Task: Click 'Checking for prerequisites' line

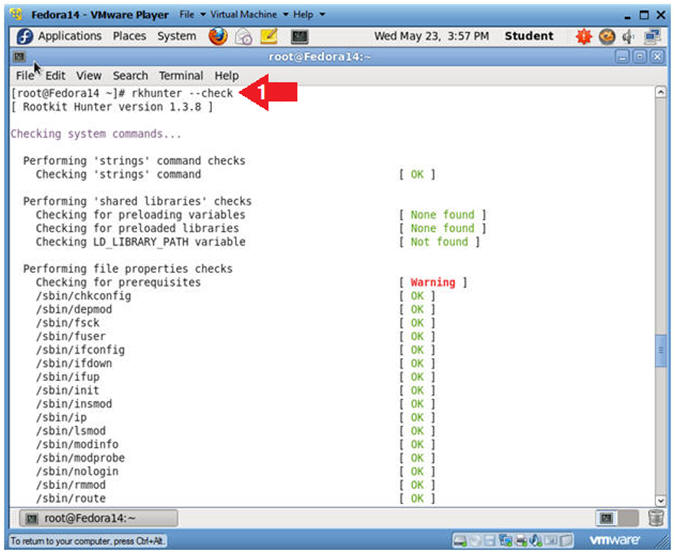Action: coord(118,282)
